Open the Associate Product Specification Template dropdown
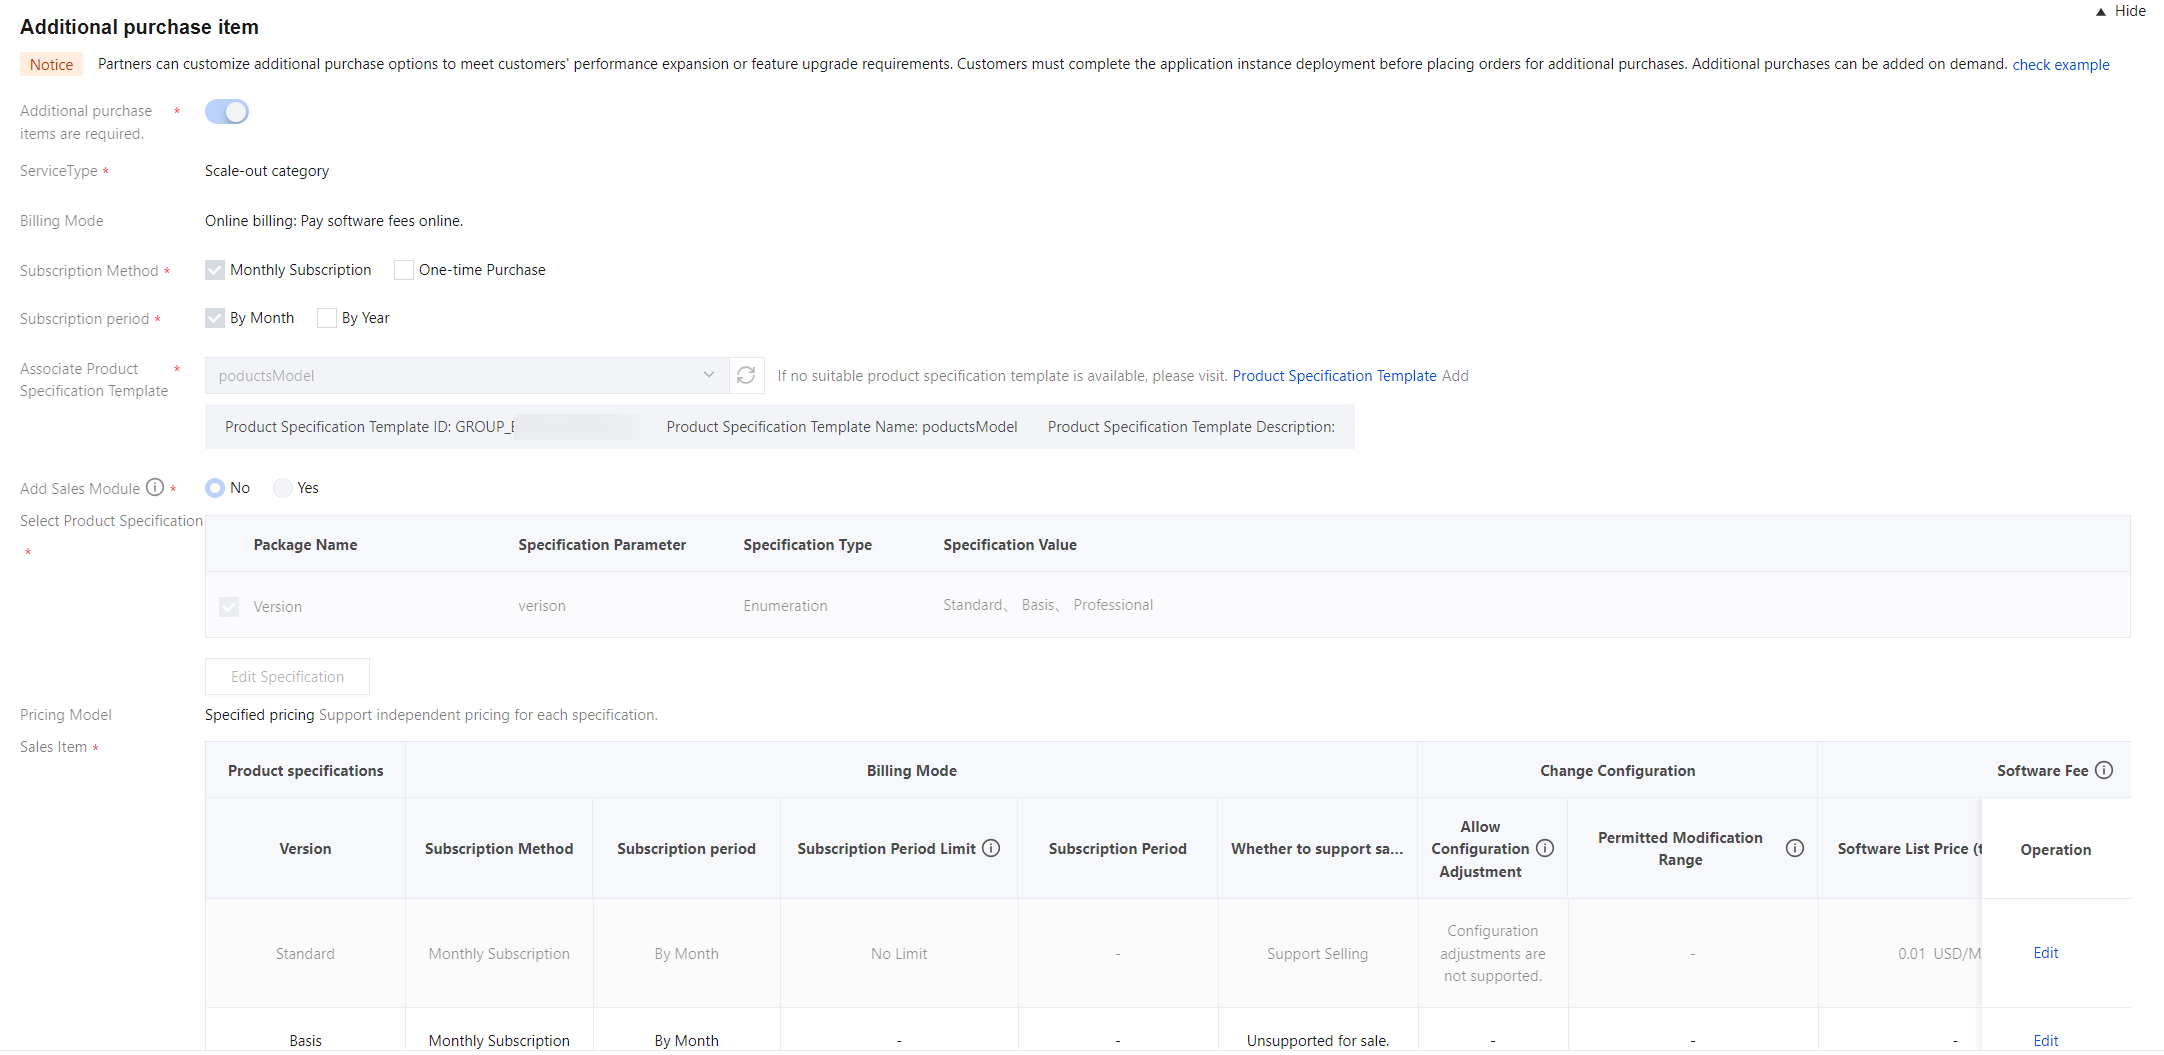The width and height of the screenshot is (2164, 1055). (466, 376)
